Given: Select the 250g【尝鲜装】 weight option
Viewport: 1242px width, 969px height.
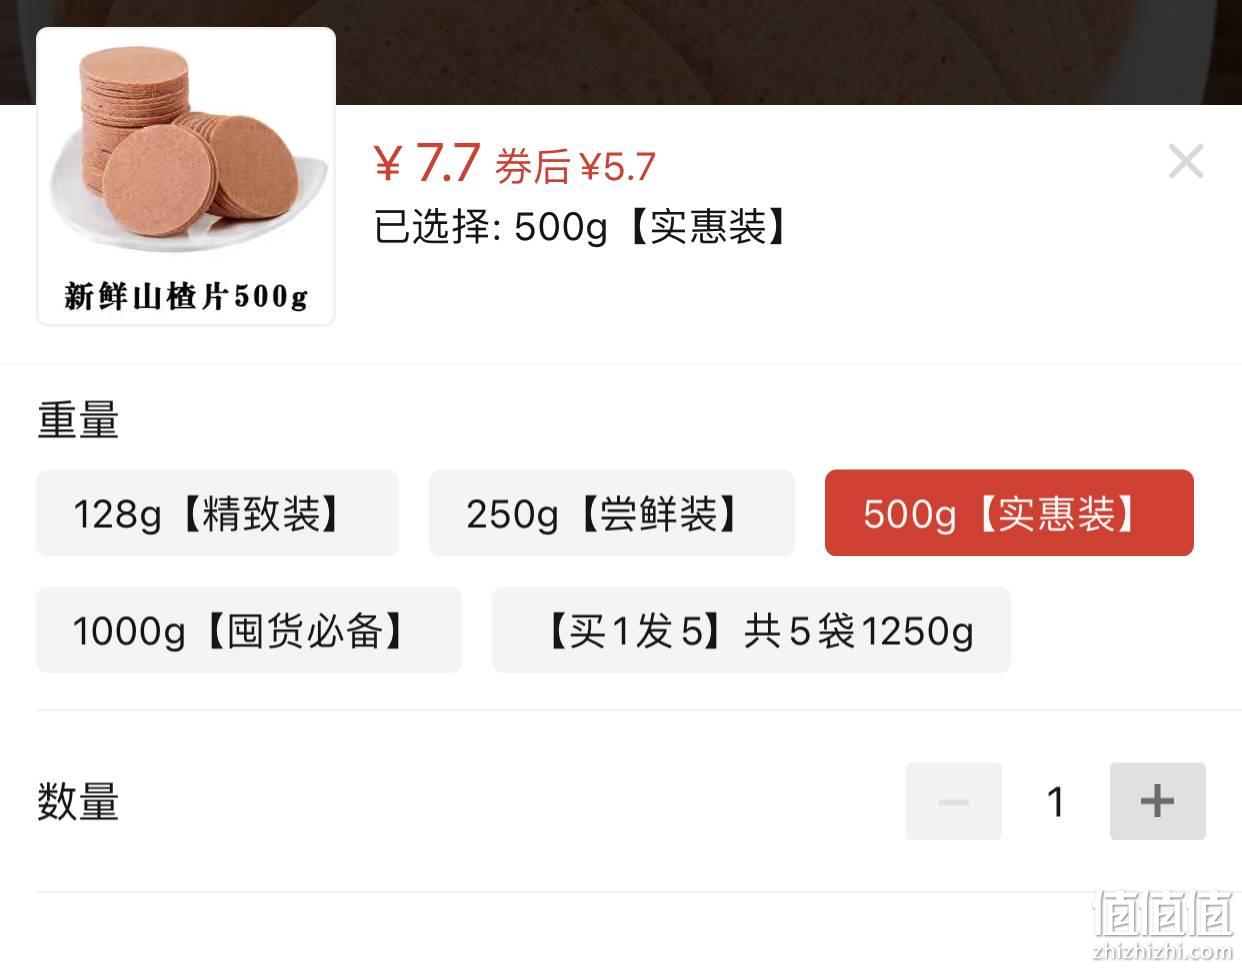Looking at the screenshot, I should tap(612, 513).
